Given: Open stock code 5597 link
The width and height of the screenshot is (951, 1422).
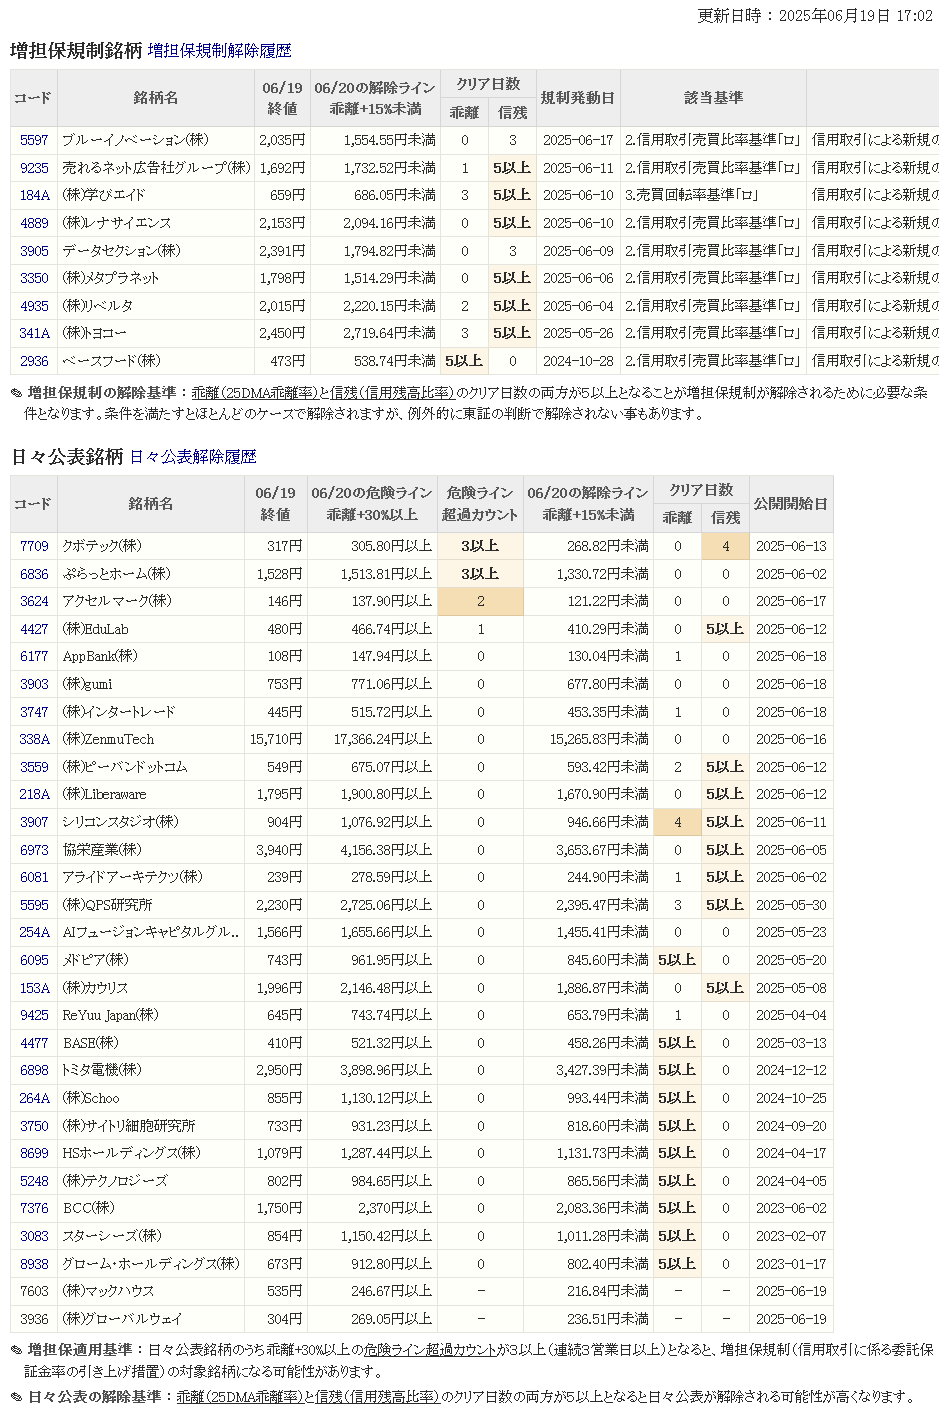Looking at the screenshot, I should tap(34, 141).
